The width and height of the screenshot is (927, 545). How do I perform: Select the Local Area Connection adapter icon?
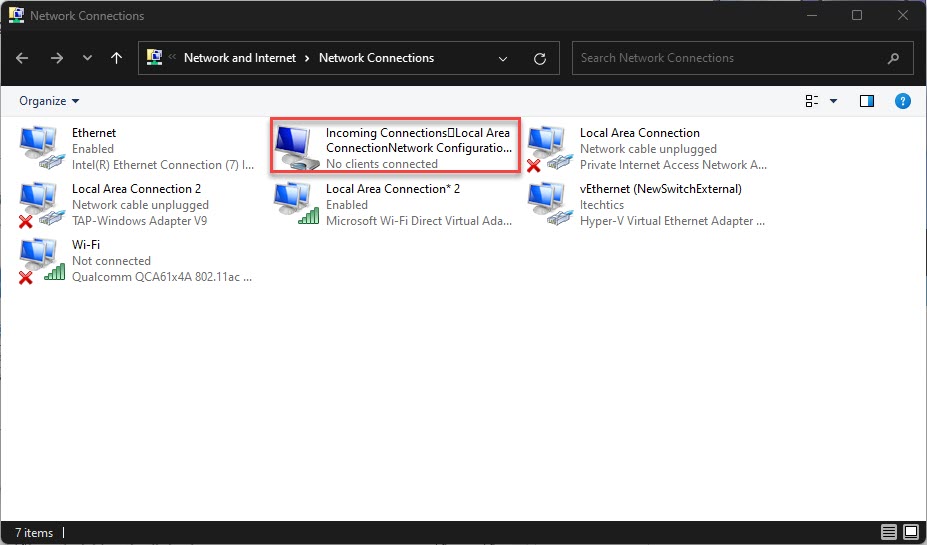coord(550,148)
